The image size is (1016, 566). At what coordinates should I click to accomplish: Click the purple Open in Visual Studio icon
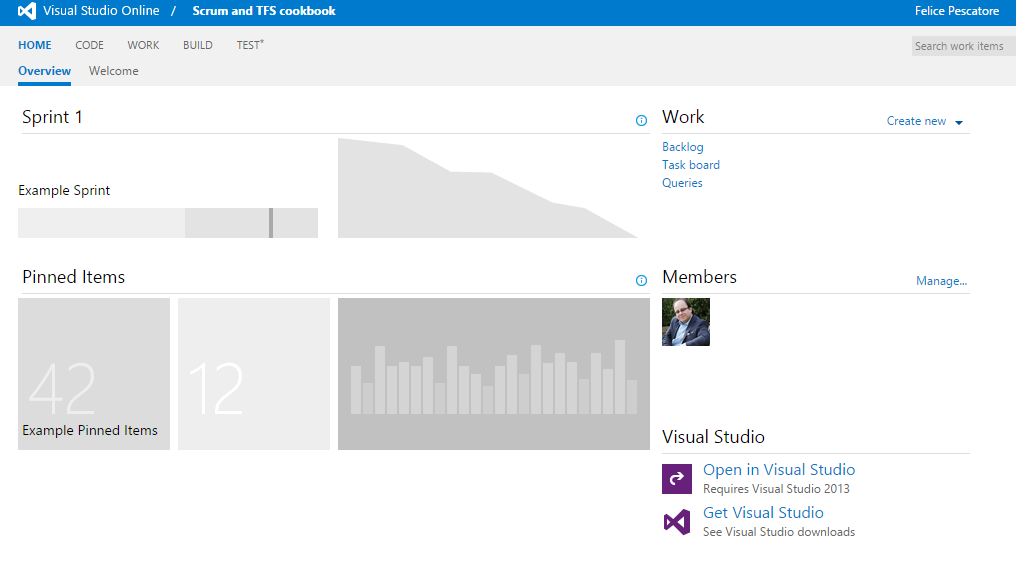[x=676, y=479]
